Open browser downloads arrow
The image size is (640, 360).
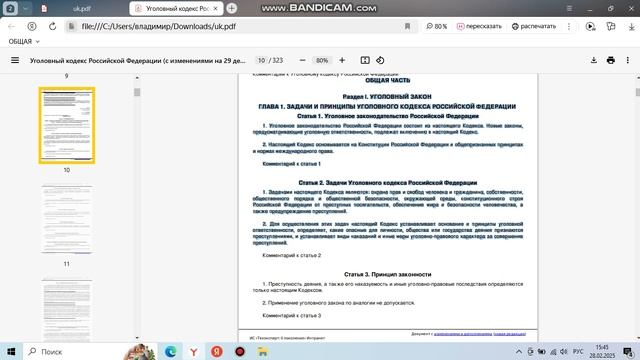(631, 27)
